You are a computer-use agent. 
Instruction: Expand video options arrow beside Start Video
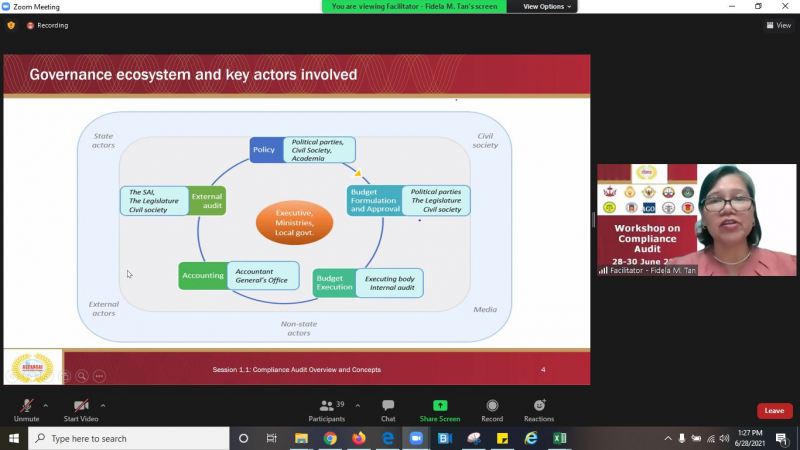pyautogui.click(x=103, y=405)
